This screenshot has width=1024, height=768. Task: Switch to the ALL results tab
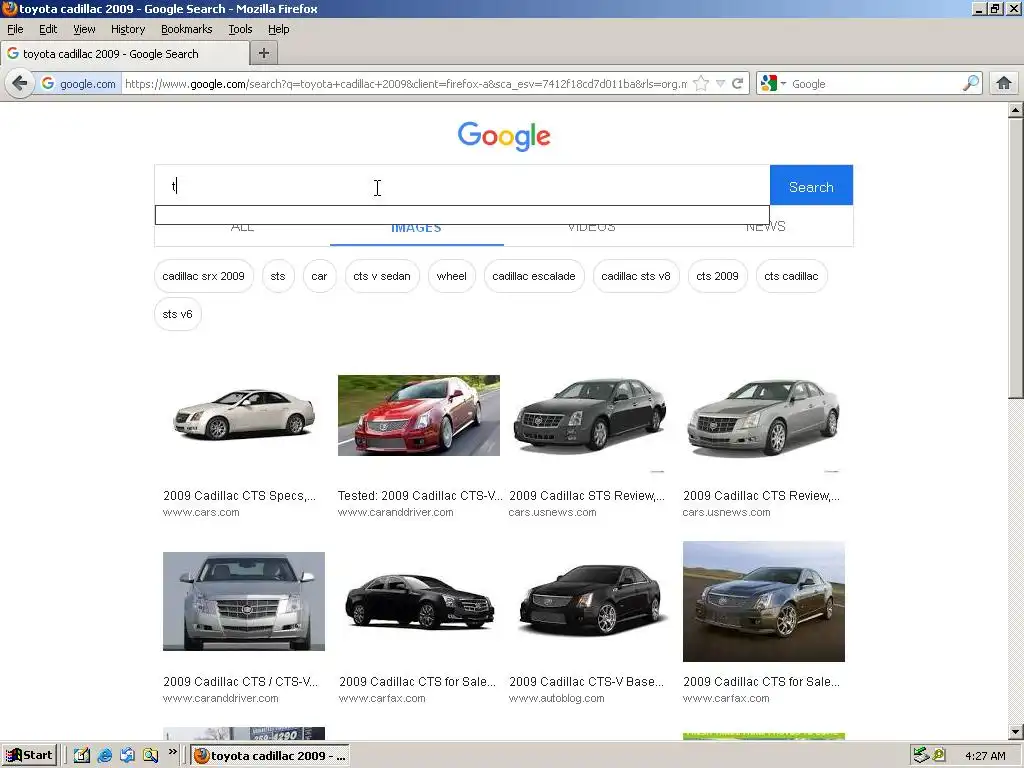[242, 229]
